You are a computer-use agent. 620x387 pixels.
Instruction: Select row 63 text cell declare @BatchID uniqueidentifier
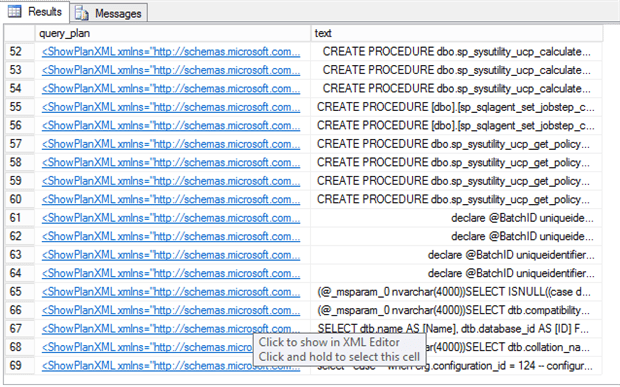click(457, 255)
